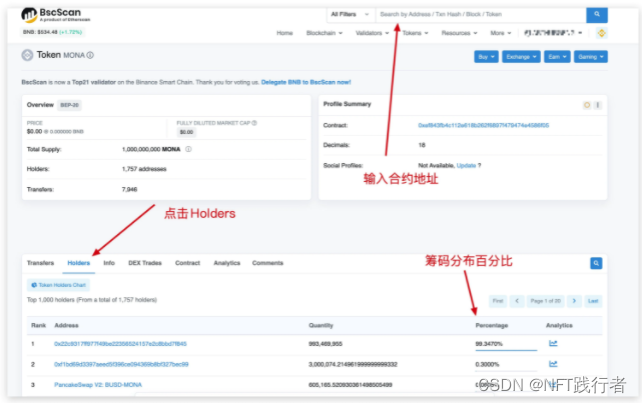
Task: Open the Gaming dropdown button
Action: tap(590, 57)
